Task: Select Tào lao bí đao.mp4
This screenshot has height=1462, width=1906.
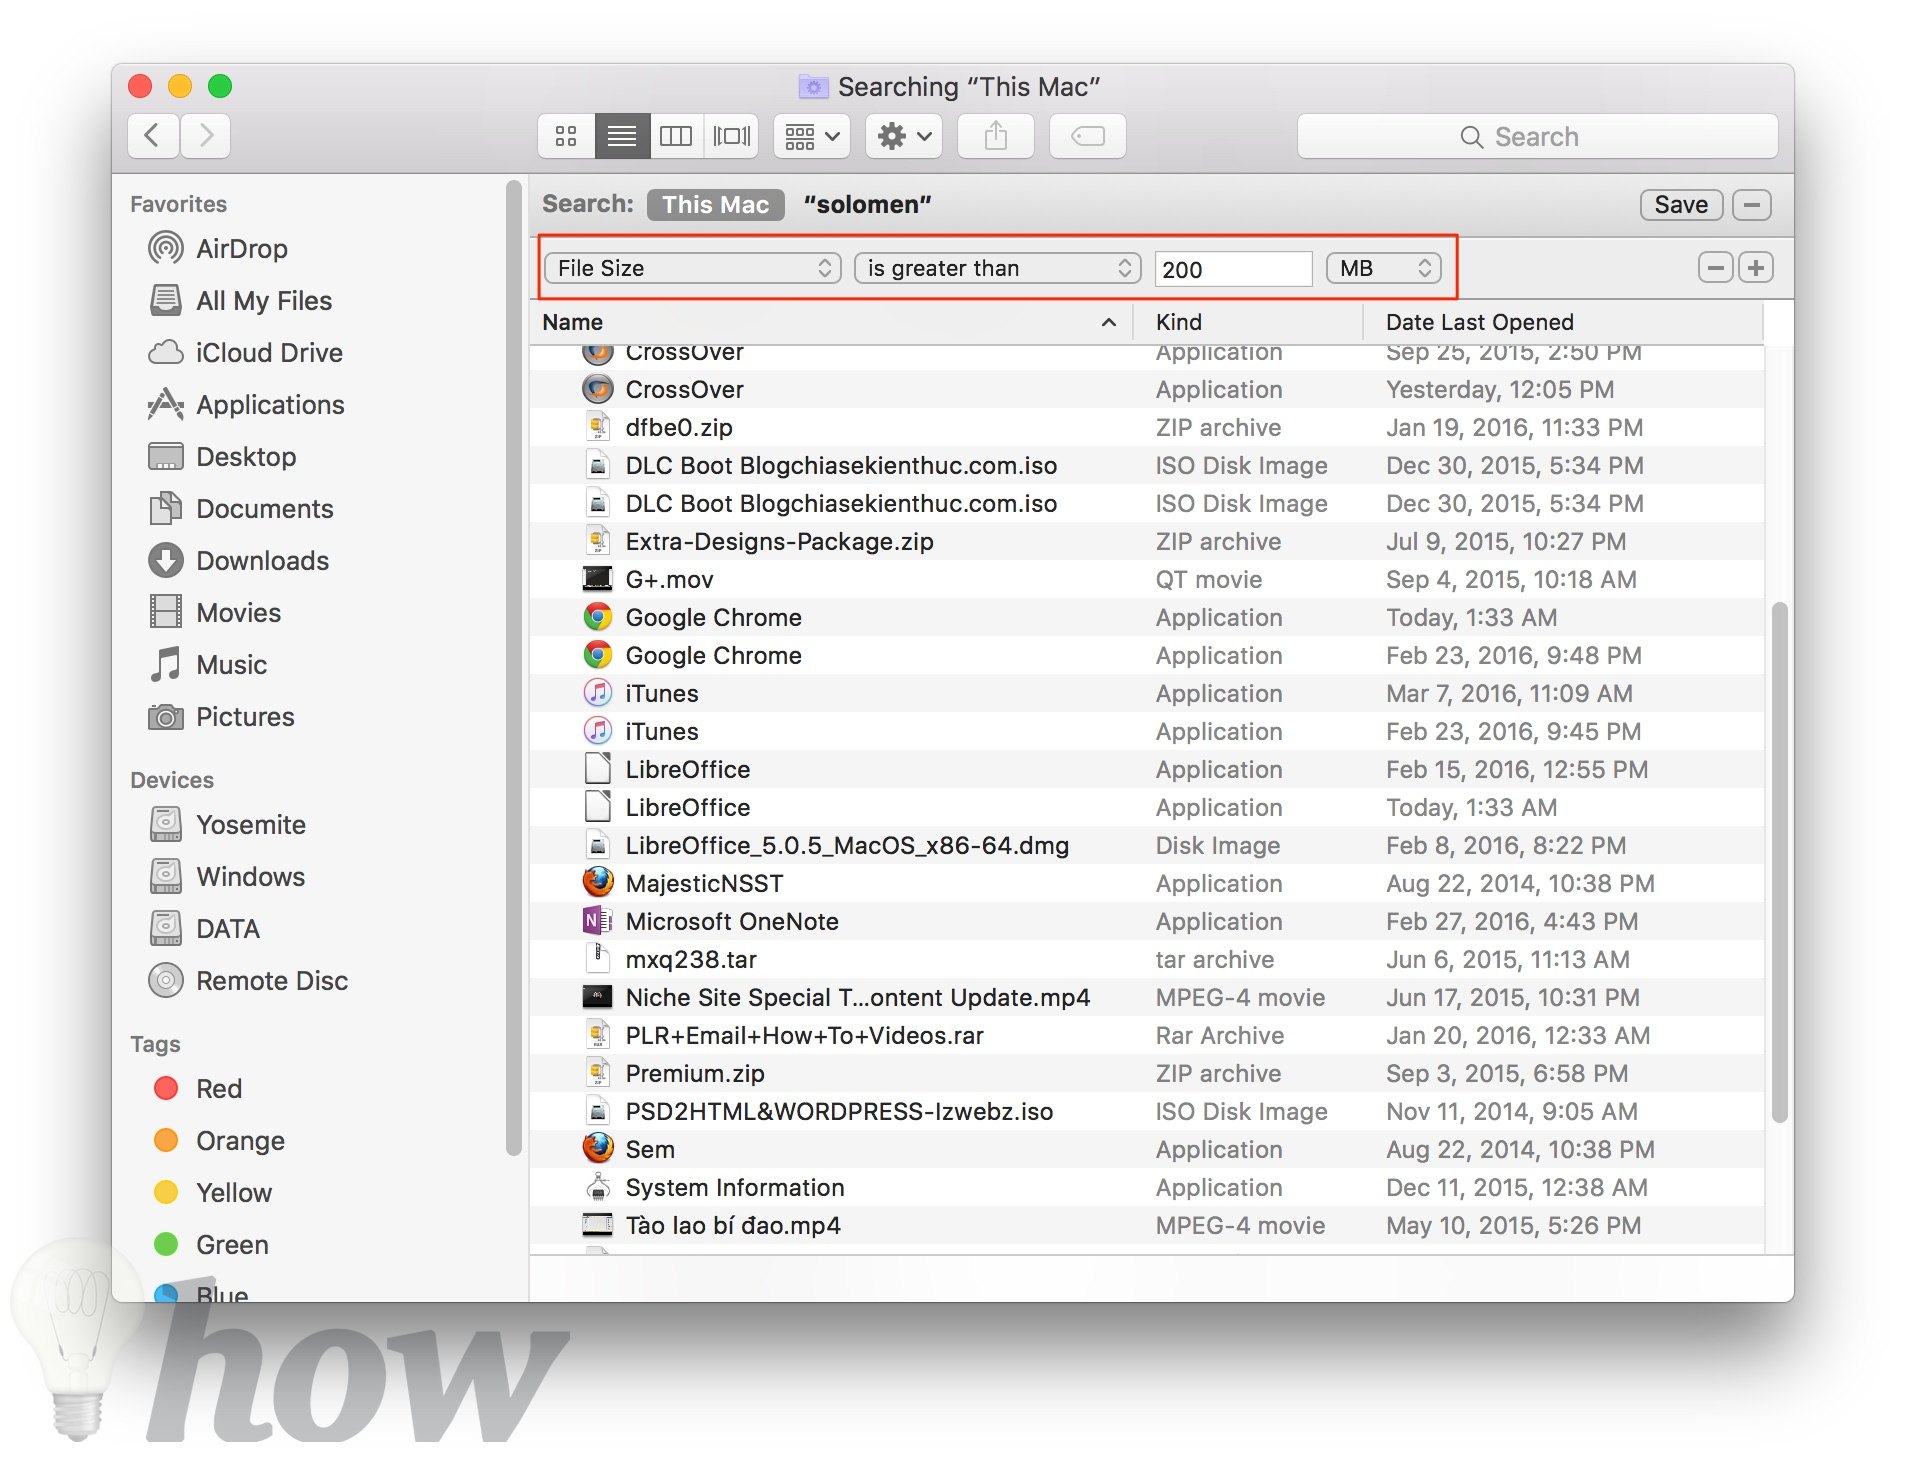Action: tap(1147, 1225)
